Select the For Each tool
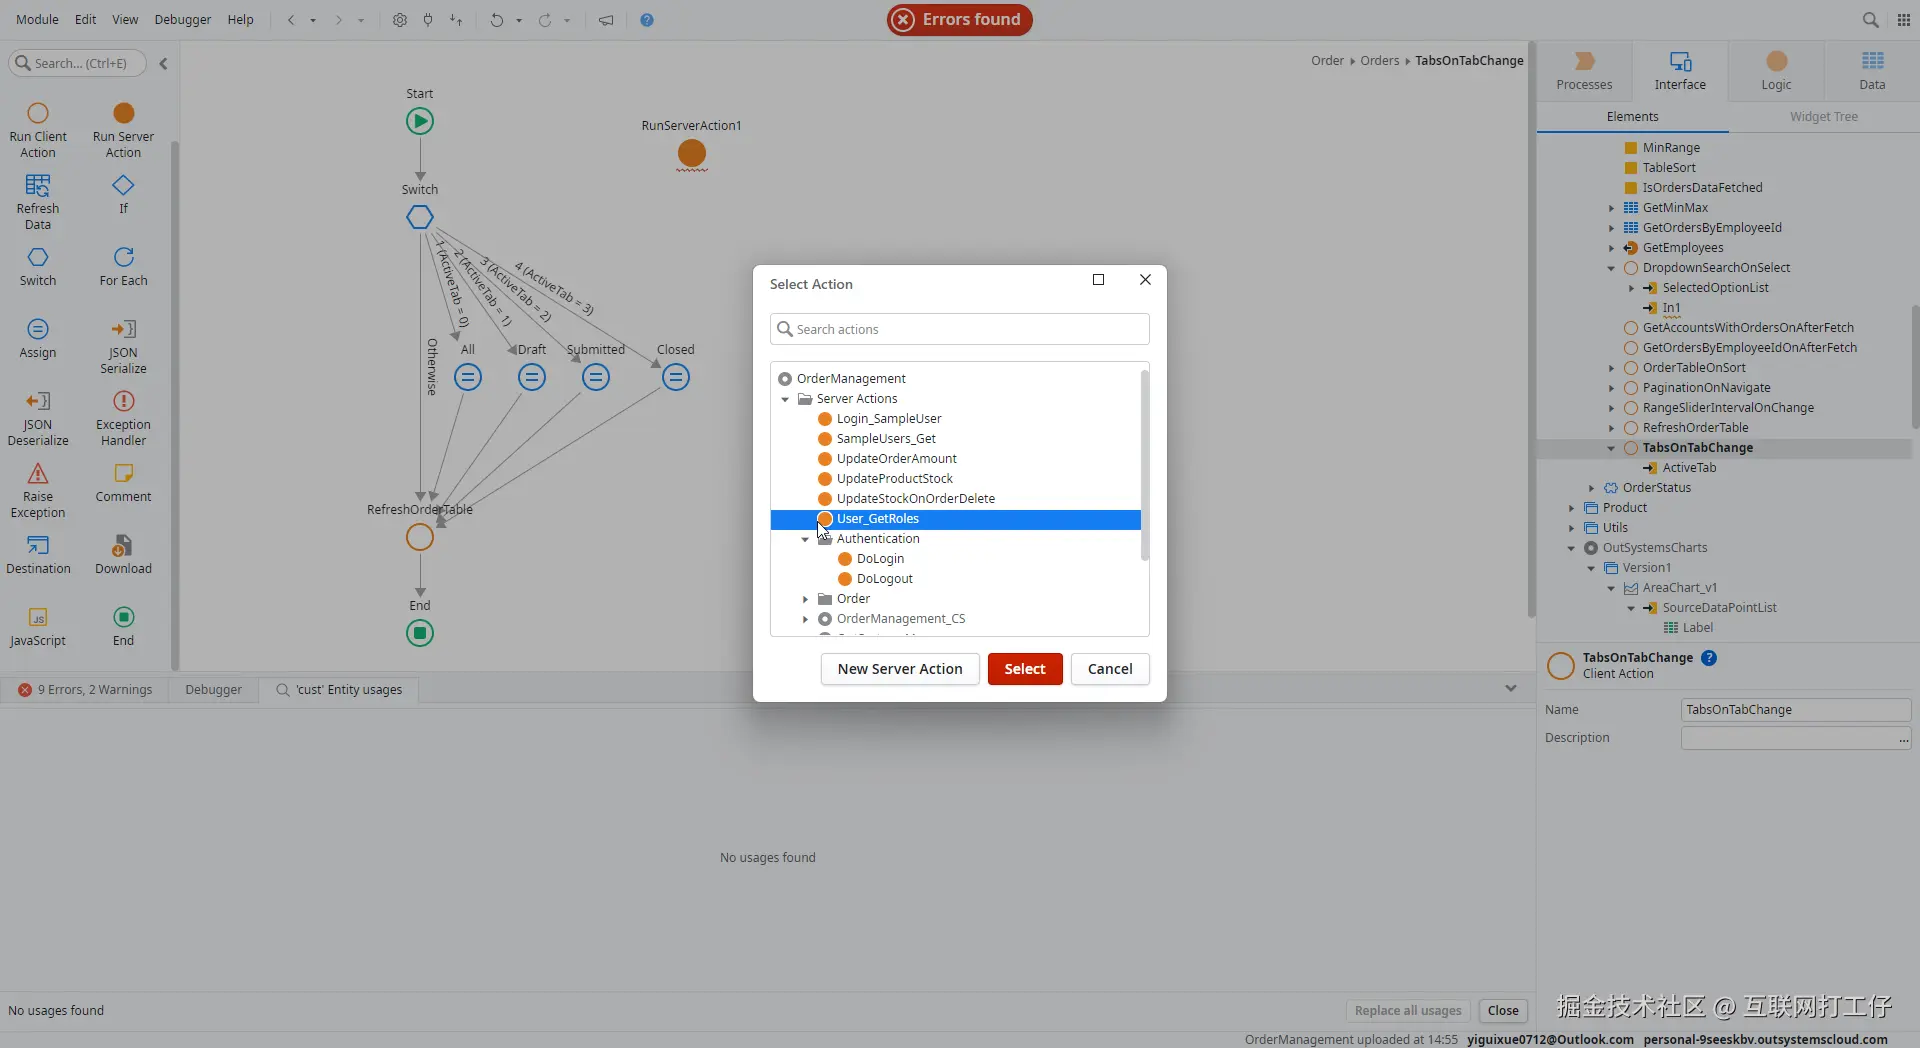 [123, 266]
